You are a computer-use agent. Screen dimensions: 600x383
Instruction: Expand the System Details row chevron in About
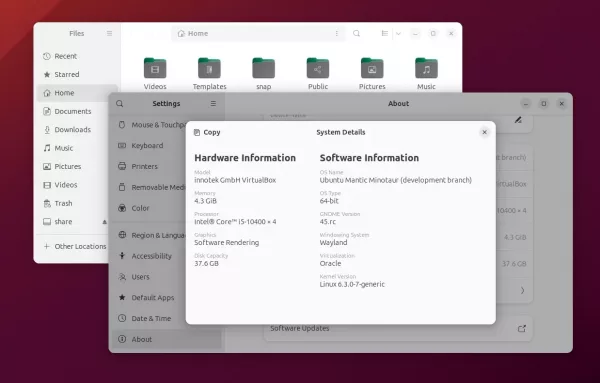(522, 290)
